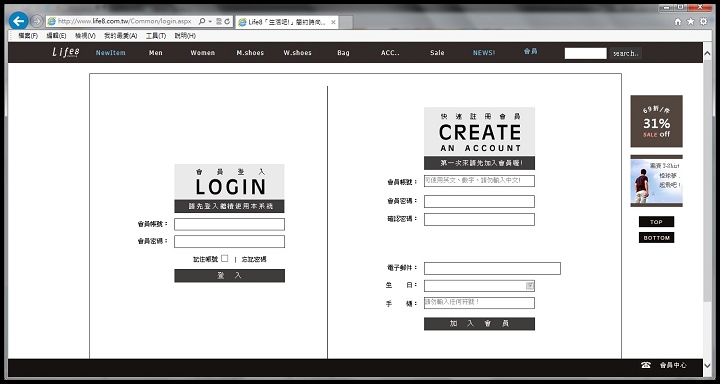Open the 31% SALE off banner
Viewport: 720px width, 384px height.
pyautogui.click(x=656, y=121)
